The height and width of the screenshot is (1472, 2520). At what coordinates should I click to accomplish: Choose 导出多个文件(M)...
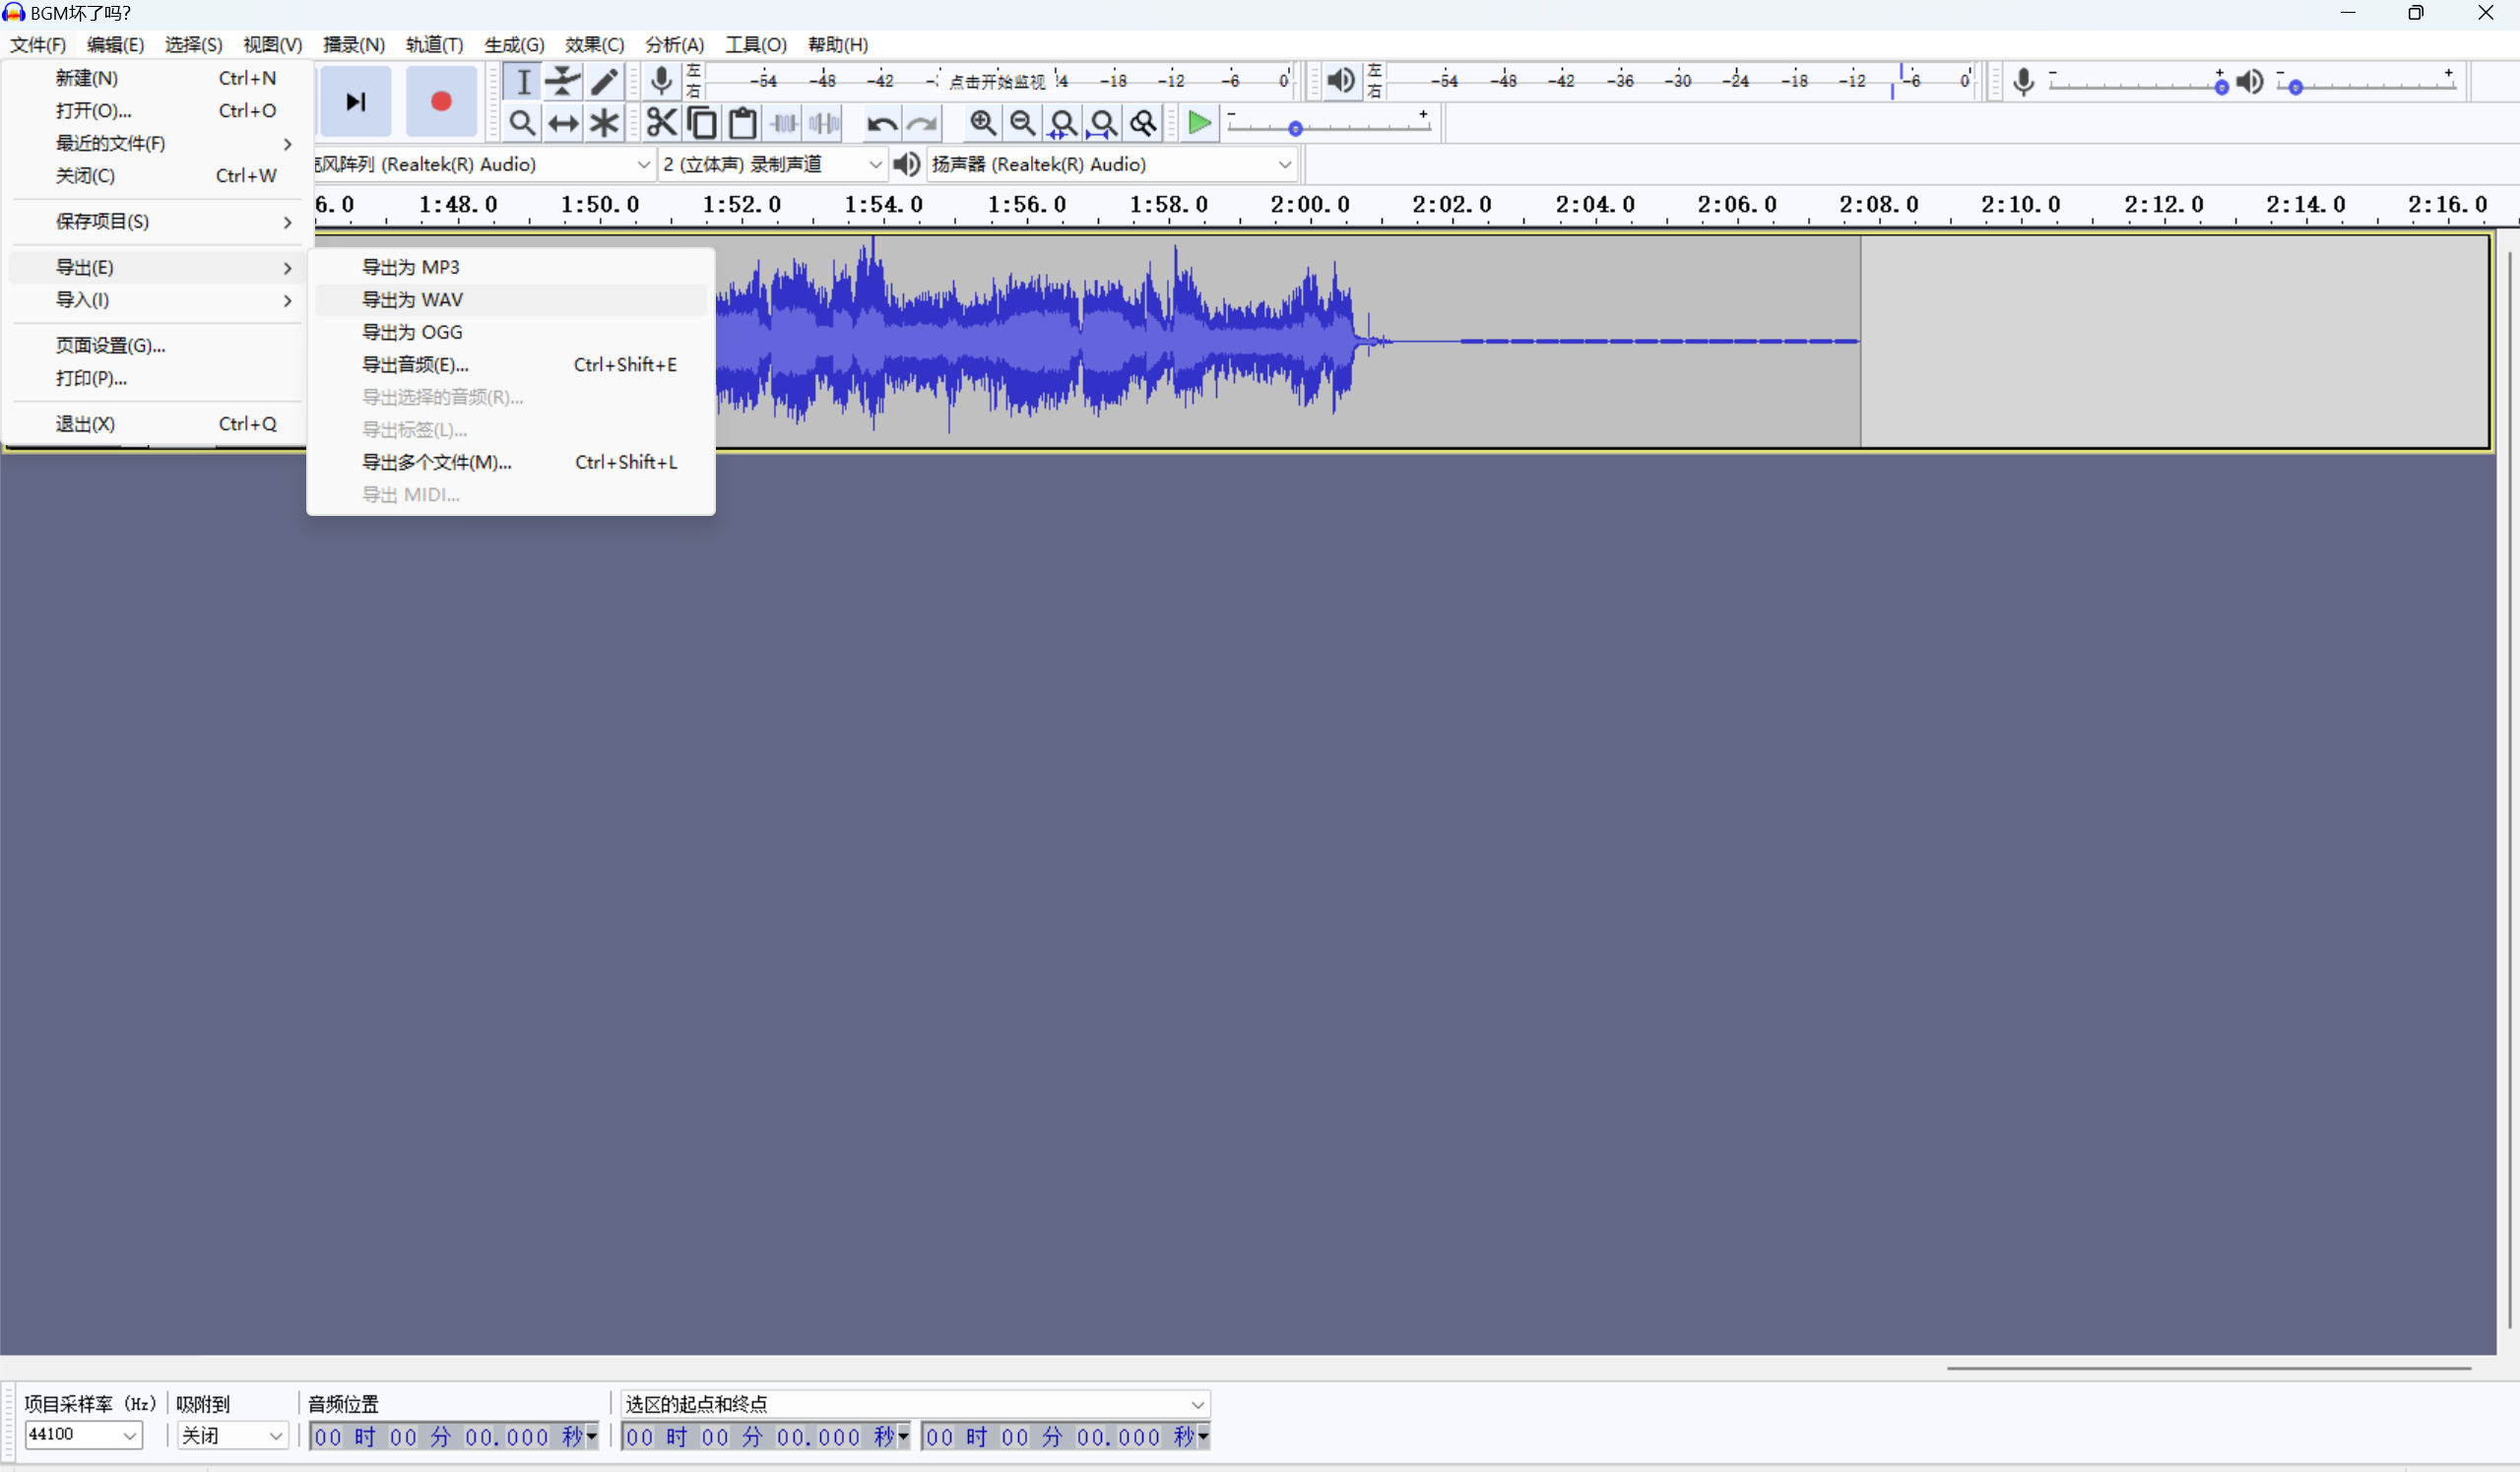510,462
